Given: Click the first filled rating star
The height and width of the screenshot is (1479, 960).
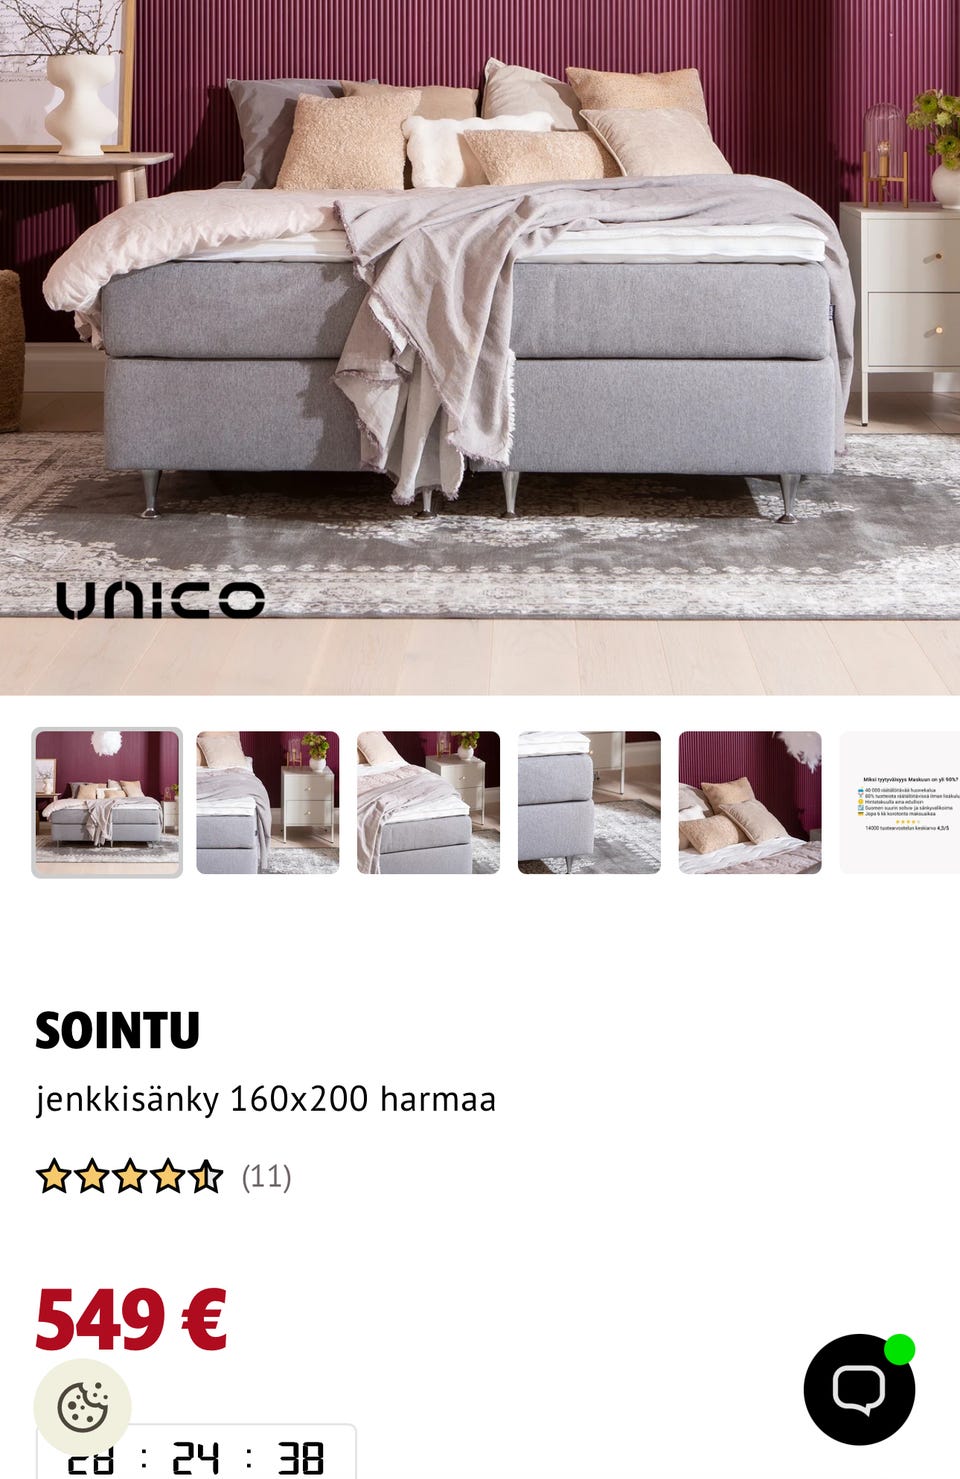Looking at the screenshot, I should pos(53,1177).
